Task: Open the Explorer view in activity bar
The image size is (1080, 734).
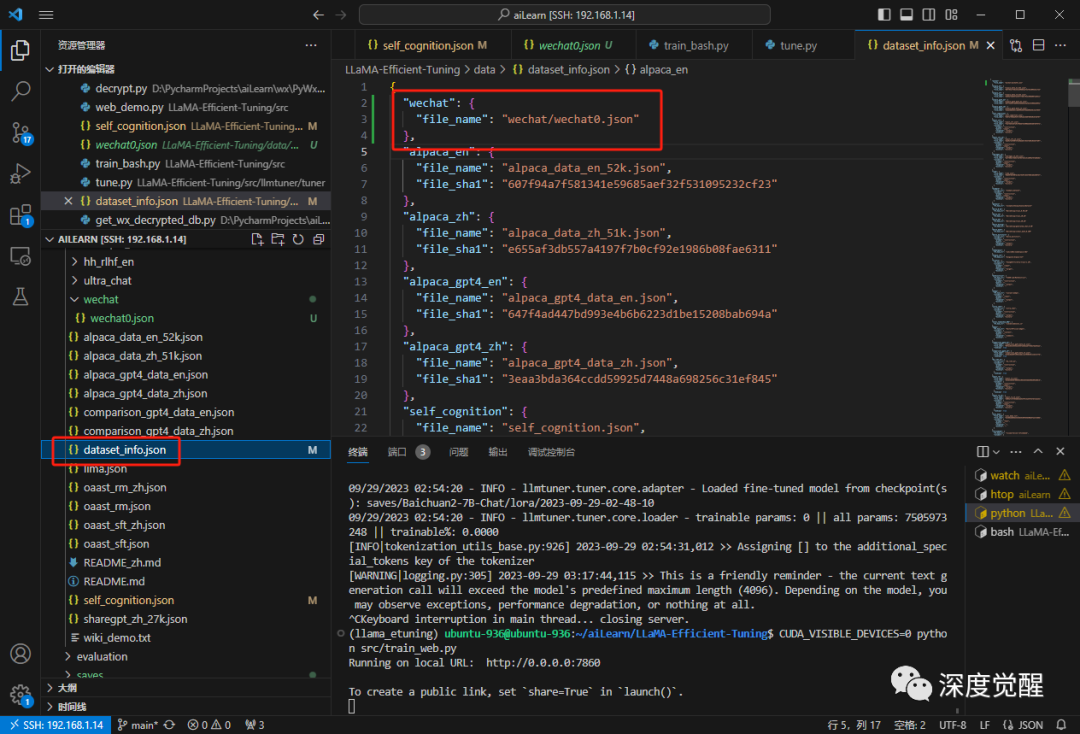Action: (x=21, y=50)
